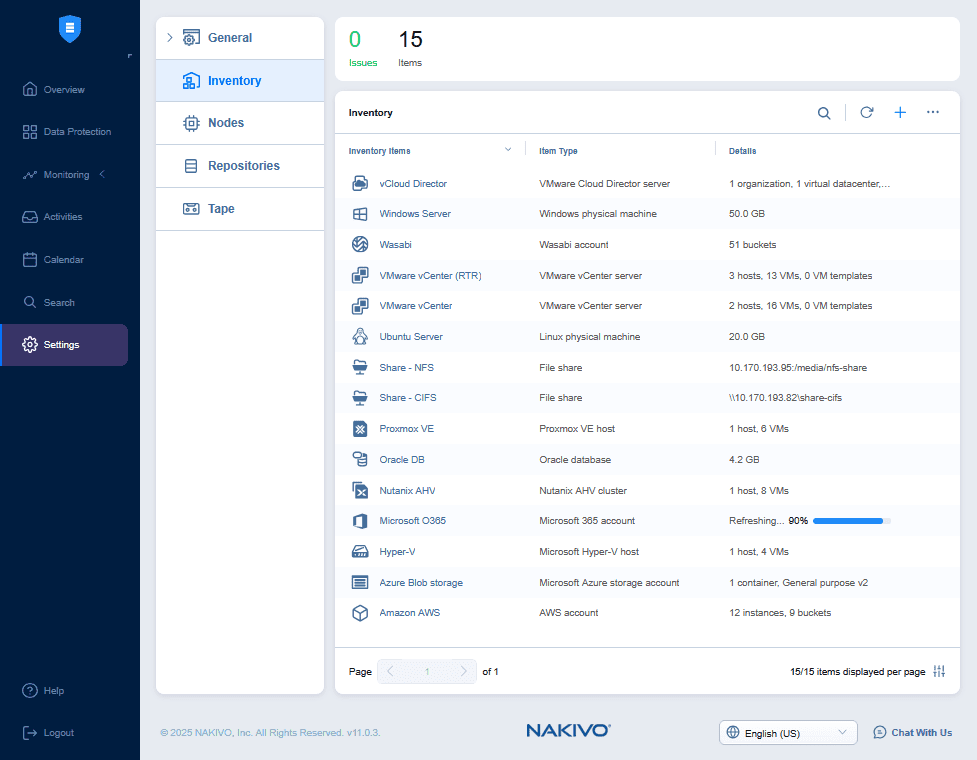The width and height of the screenshot is (977, 760).
Task: Click "Nutanix AHV cluster" type cell
Action: (x=583, y=491)
